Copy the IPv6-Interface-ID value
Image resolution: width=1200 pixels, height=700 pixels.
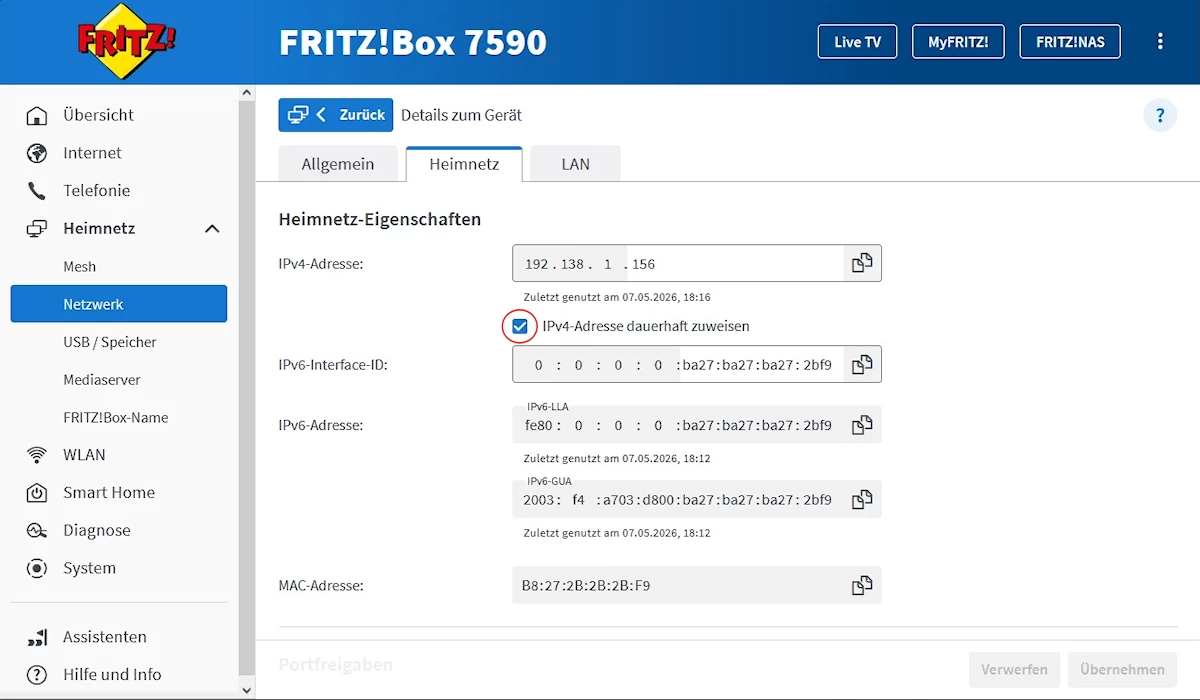tap(862, 365)
